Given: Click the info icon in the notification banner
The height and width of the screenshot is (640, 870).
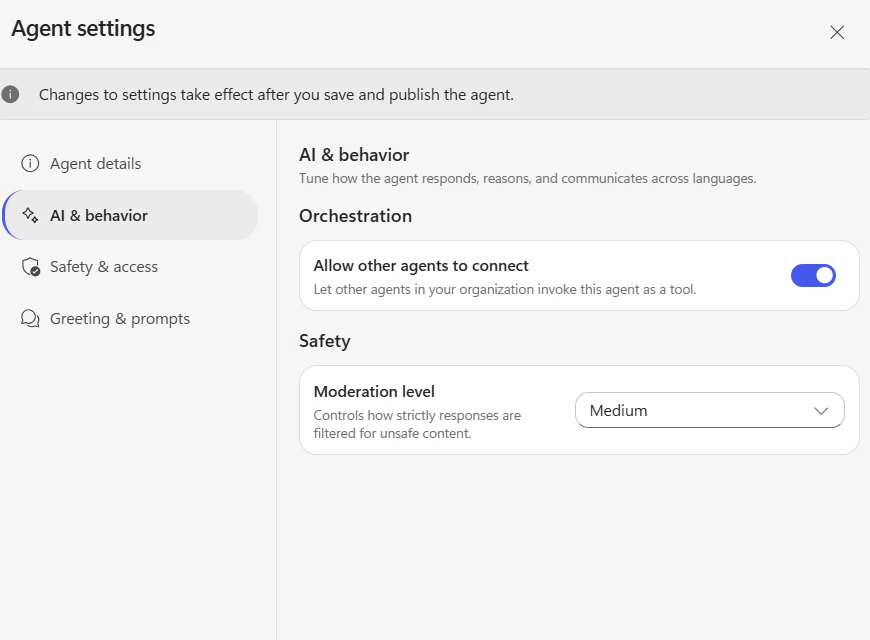Looking at the screenshot, I should pos(10,94).
